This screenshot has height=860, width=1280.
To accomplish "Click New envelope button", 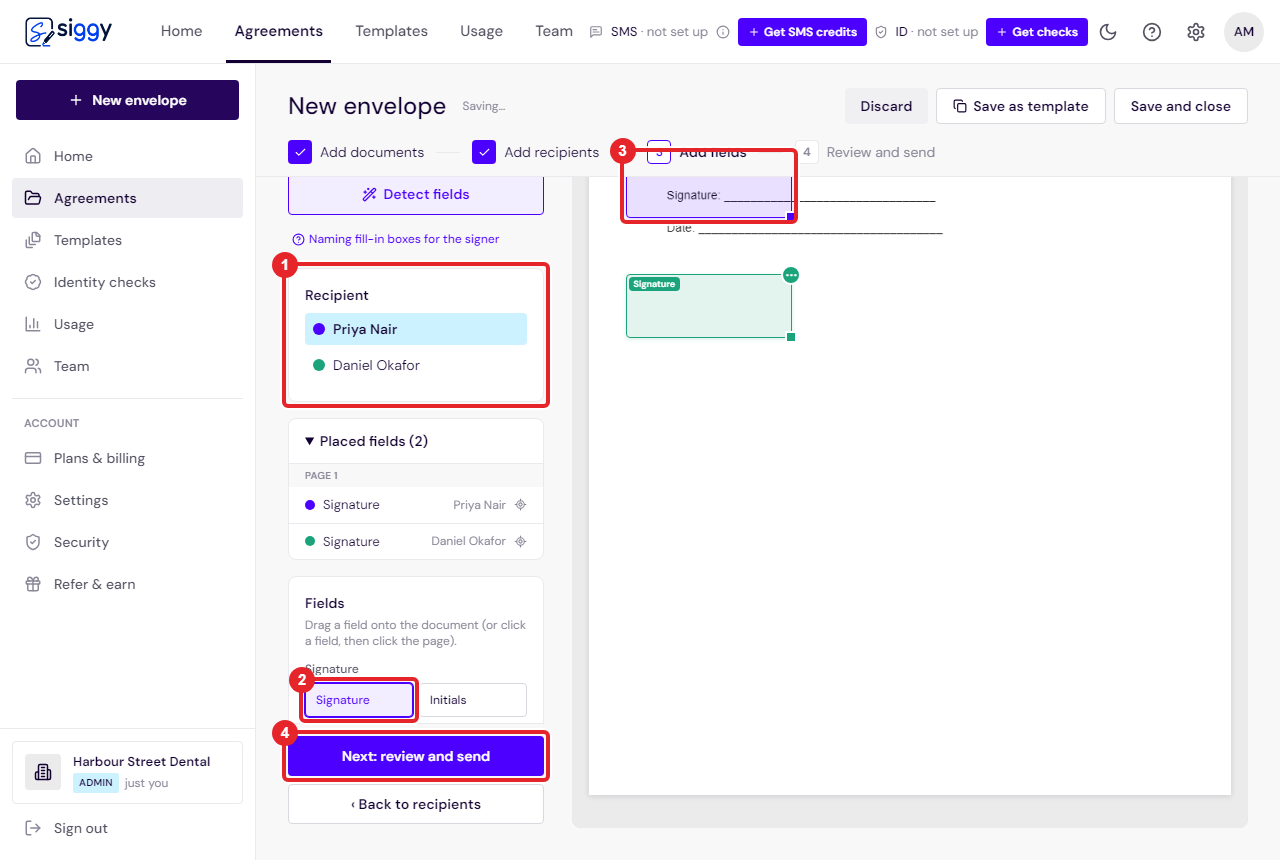I will (x=127, y=100).
